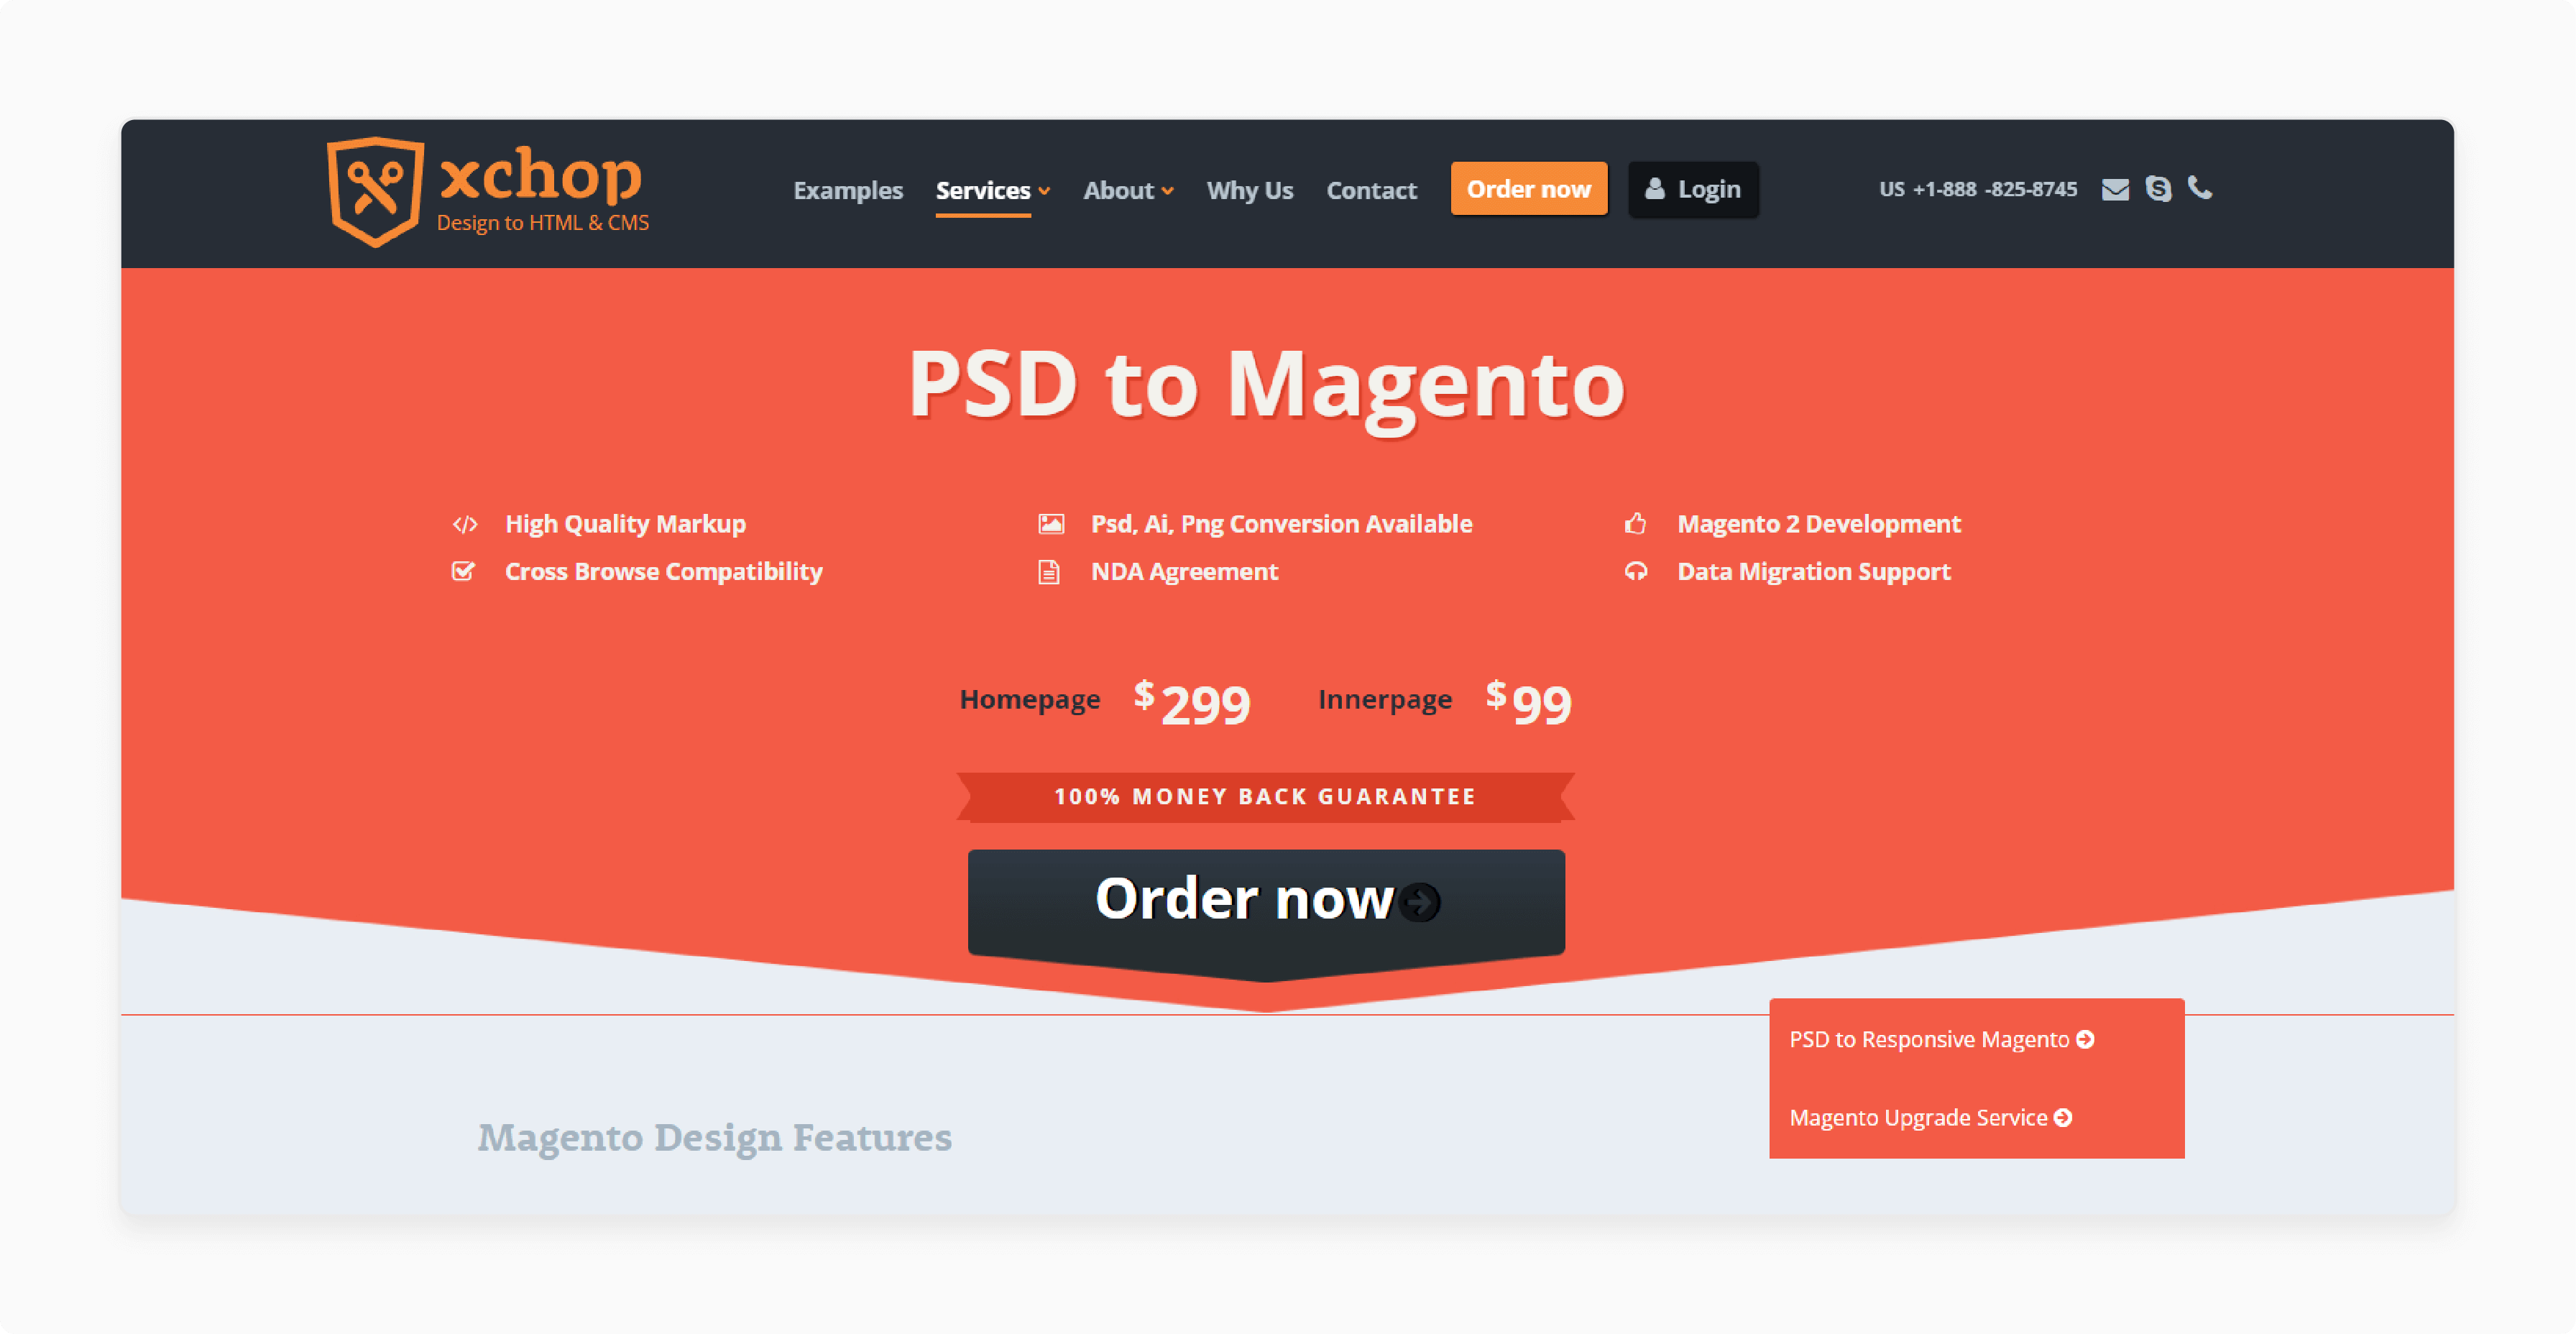Select the Contact menu item

(1371, 189)
